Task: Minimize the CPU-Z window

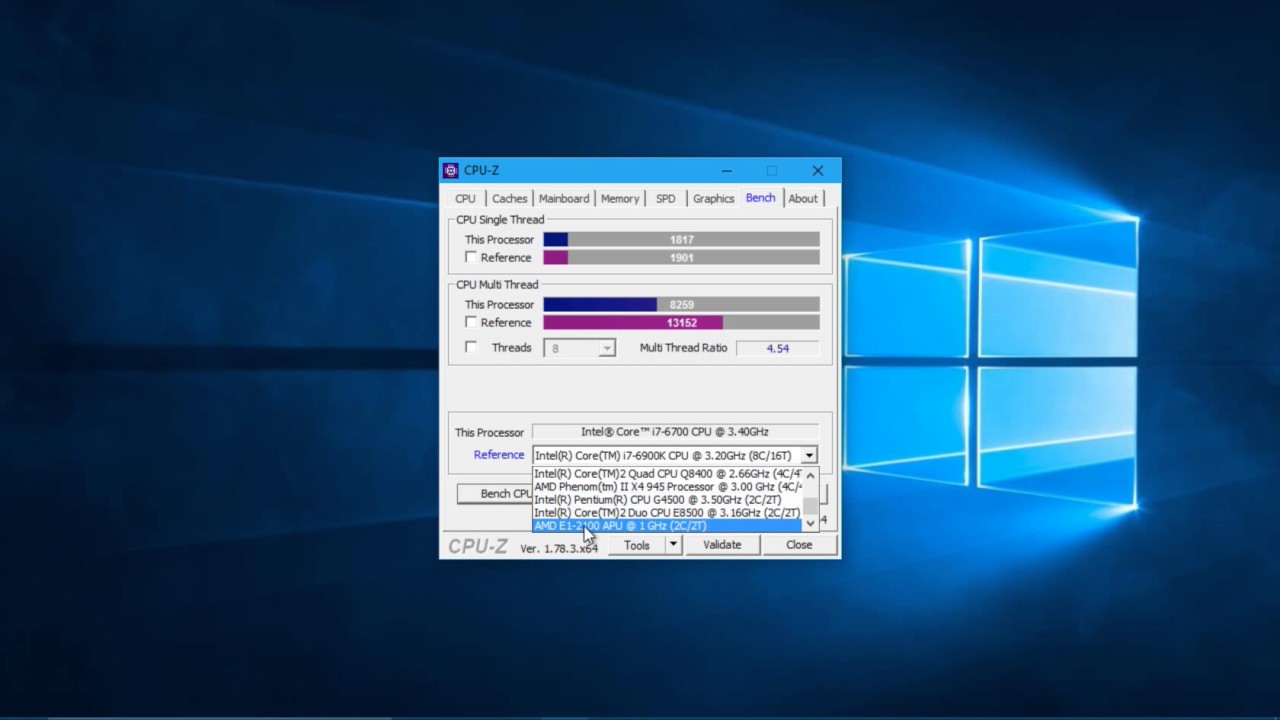Action: (727, 171)
